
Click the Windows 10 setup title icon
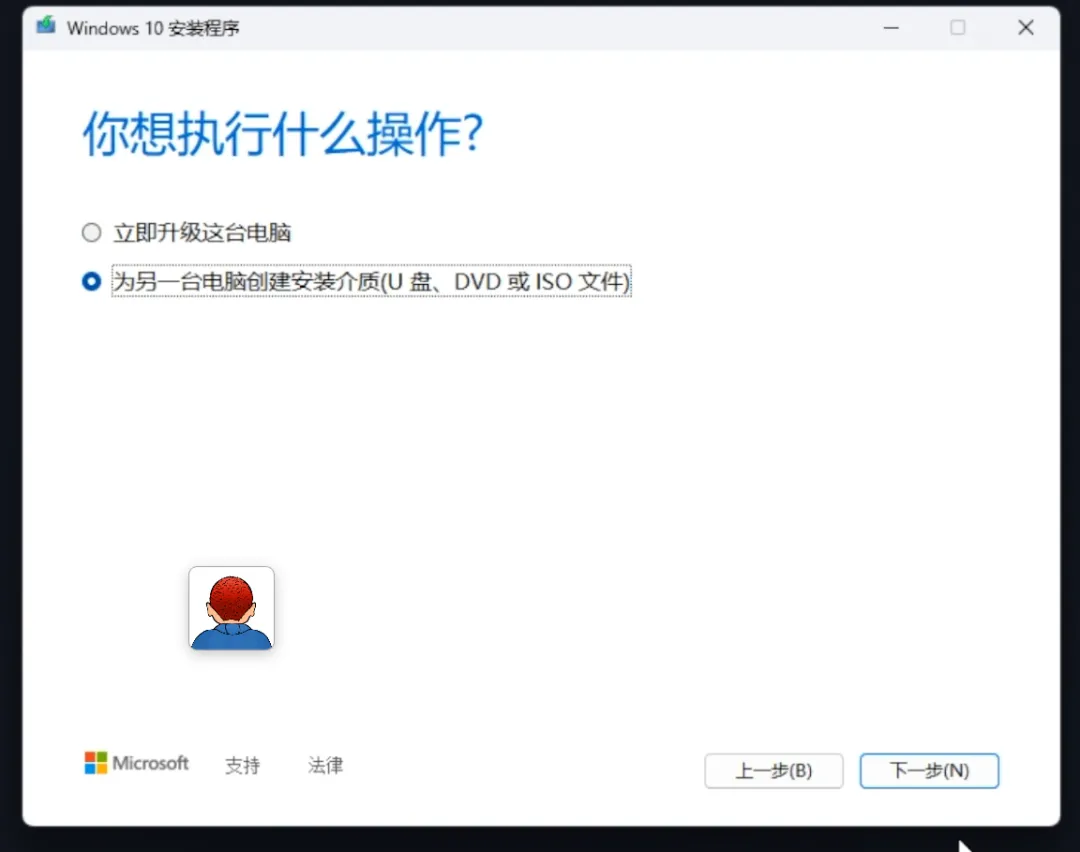(46, 26)
